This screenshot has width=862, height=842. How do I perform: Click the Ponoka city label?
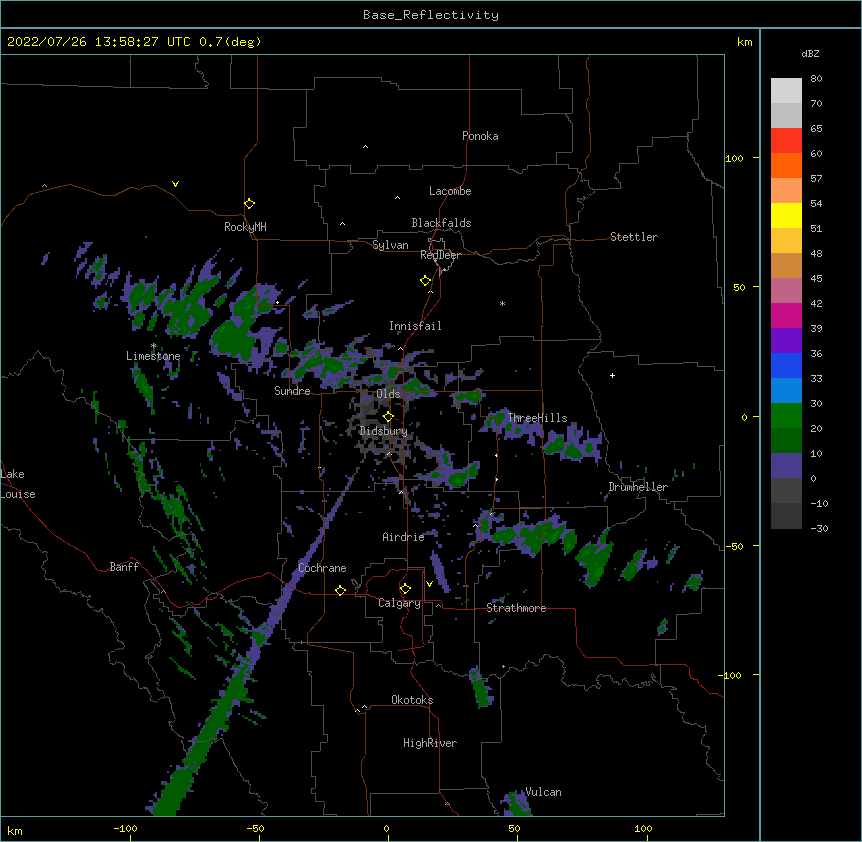(x=480, y=136)
